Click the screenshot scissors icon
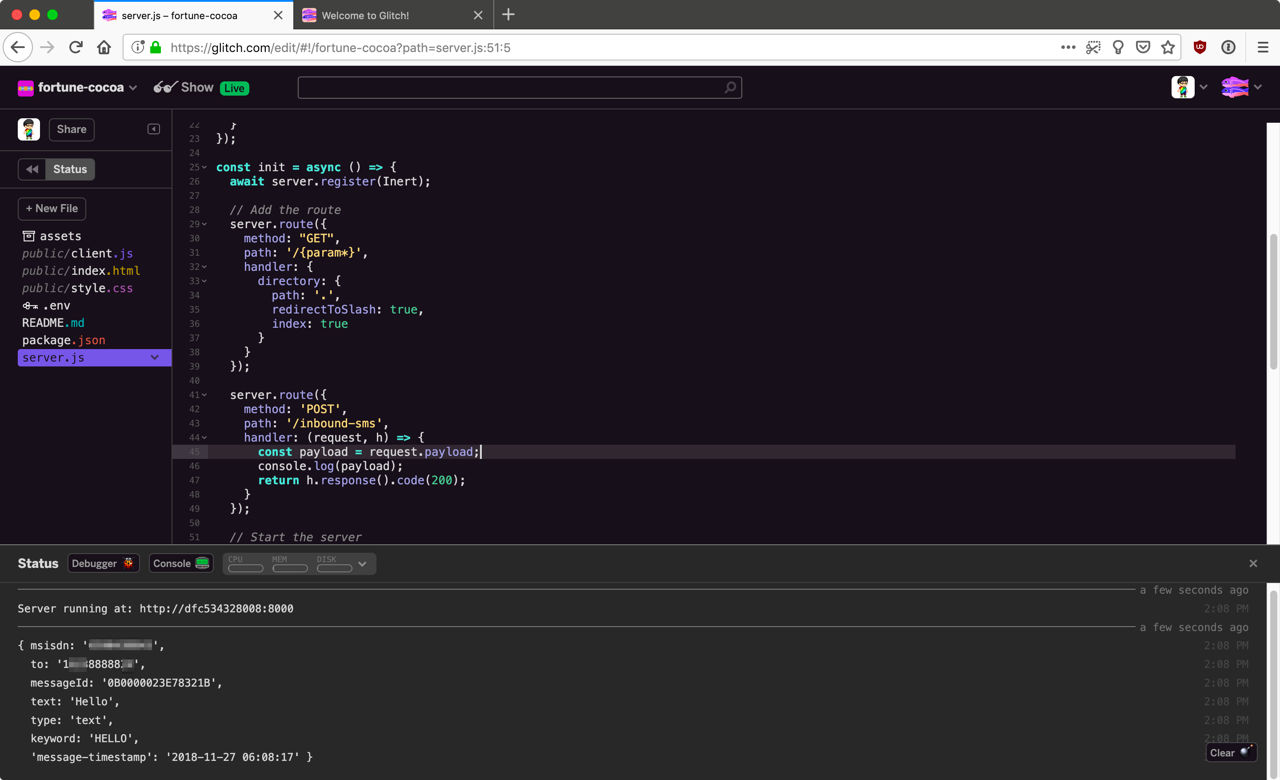The width and height of the screenshot is (1280, 780). click(1094, 47)
